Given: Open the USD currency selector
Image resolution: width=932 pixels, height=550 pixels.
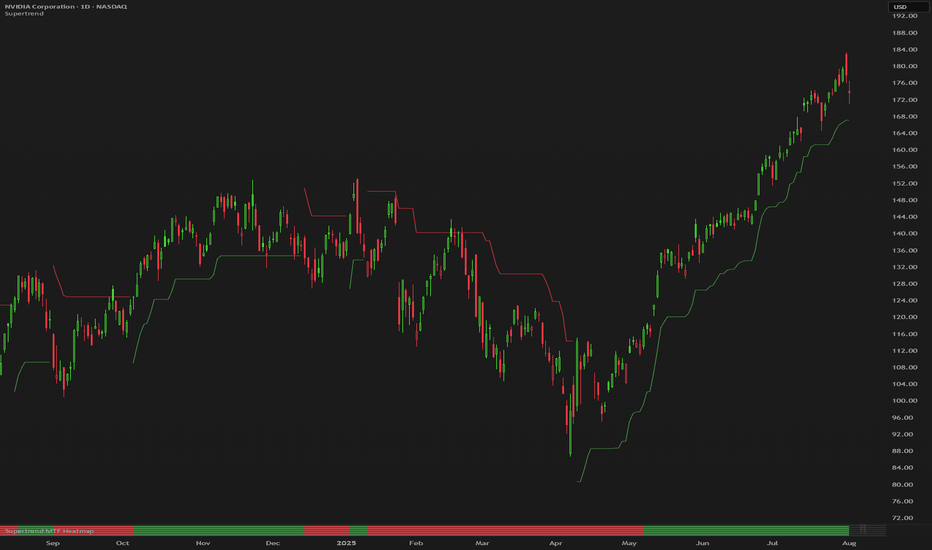Looking at the screenshot, I should click(x=908, y=7).
